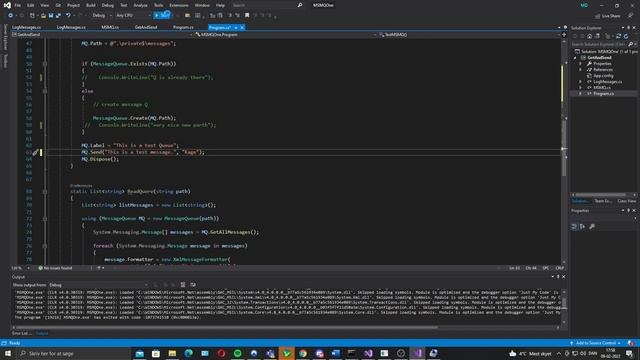Toggle a bookmark using the toolbar bookmark icon

pyautogui.click(x=247, y=16)
